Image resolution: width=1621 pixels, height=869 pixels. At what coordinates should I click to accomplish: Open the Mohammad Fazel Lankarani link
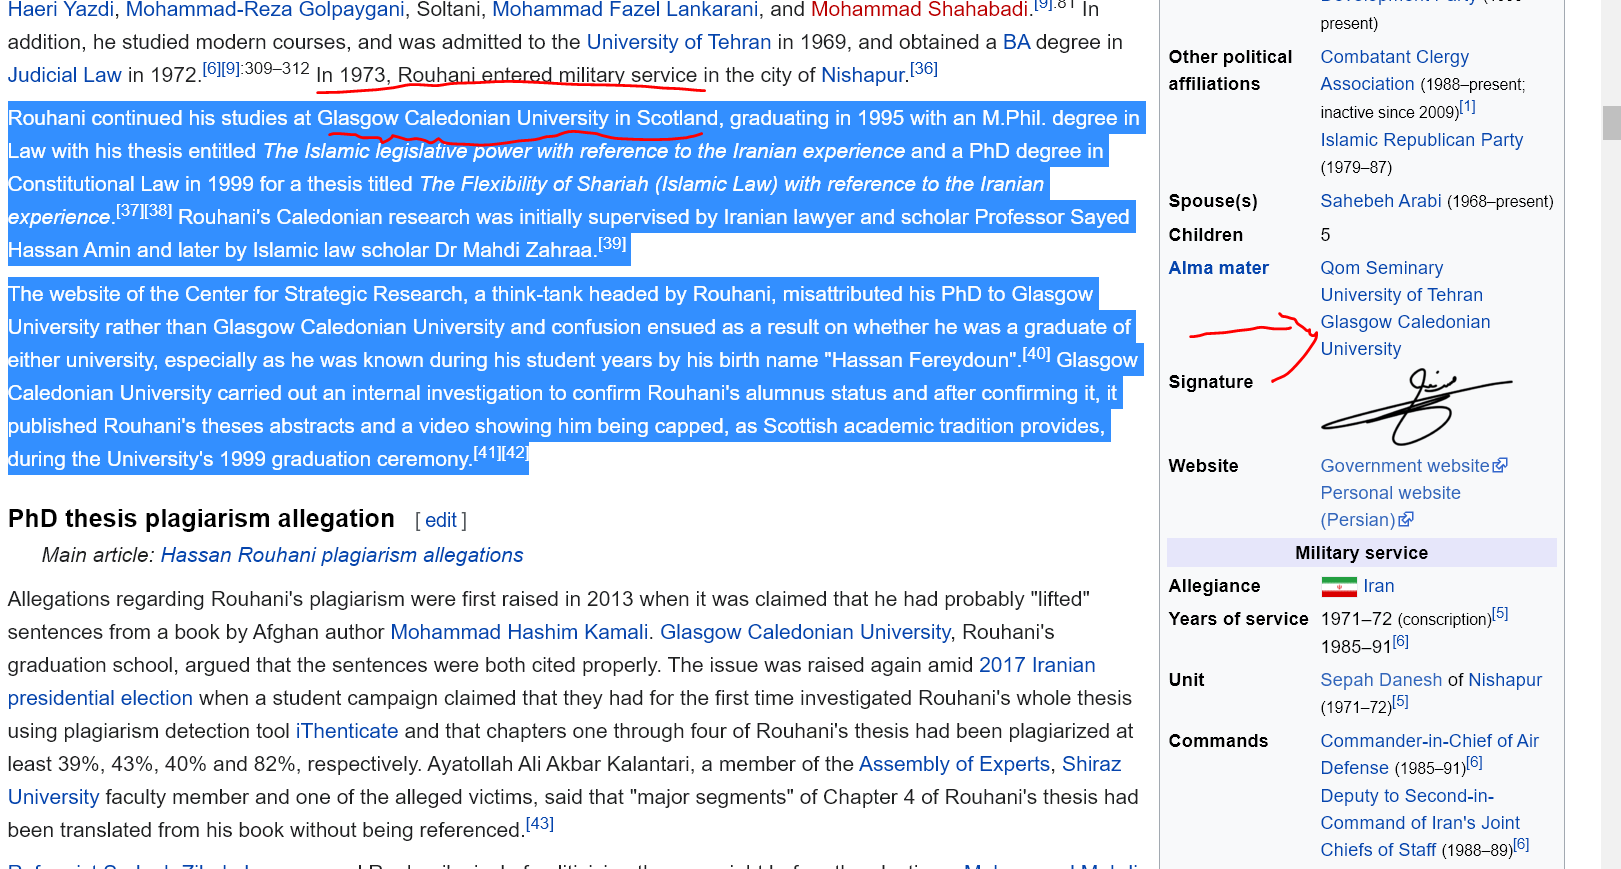tap(625, 10)
